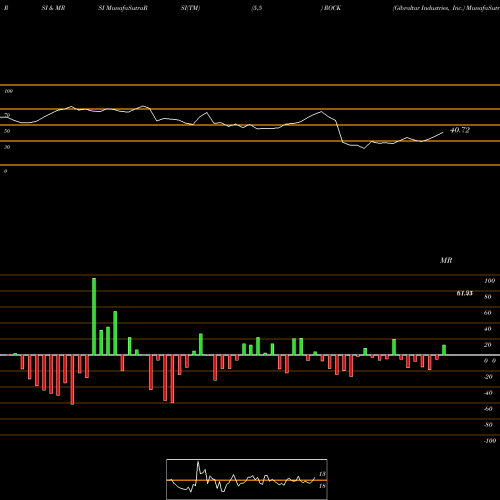This screenshot has height=500, width=500.
Task: Click the tallest green bar in MR histogram
Action: (x=94, y=316)
